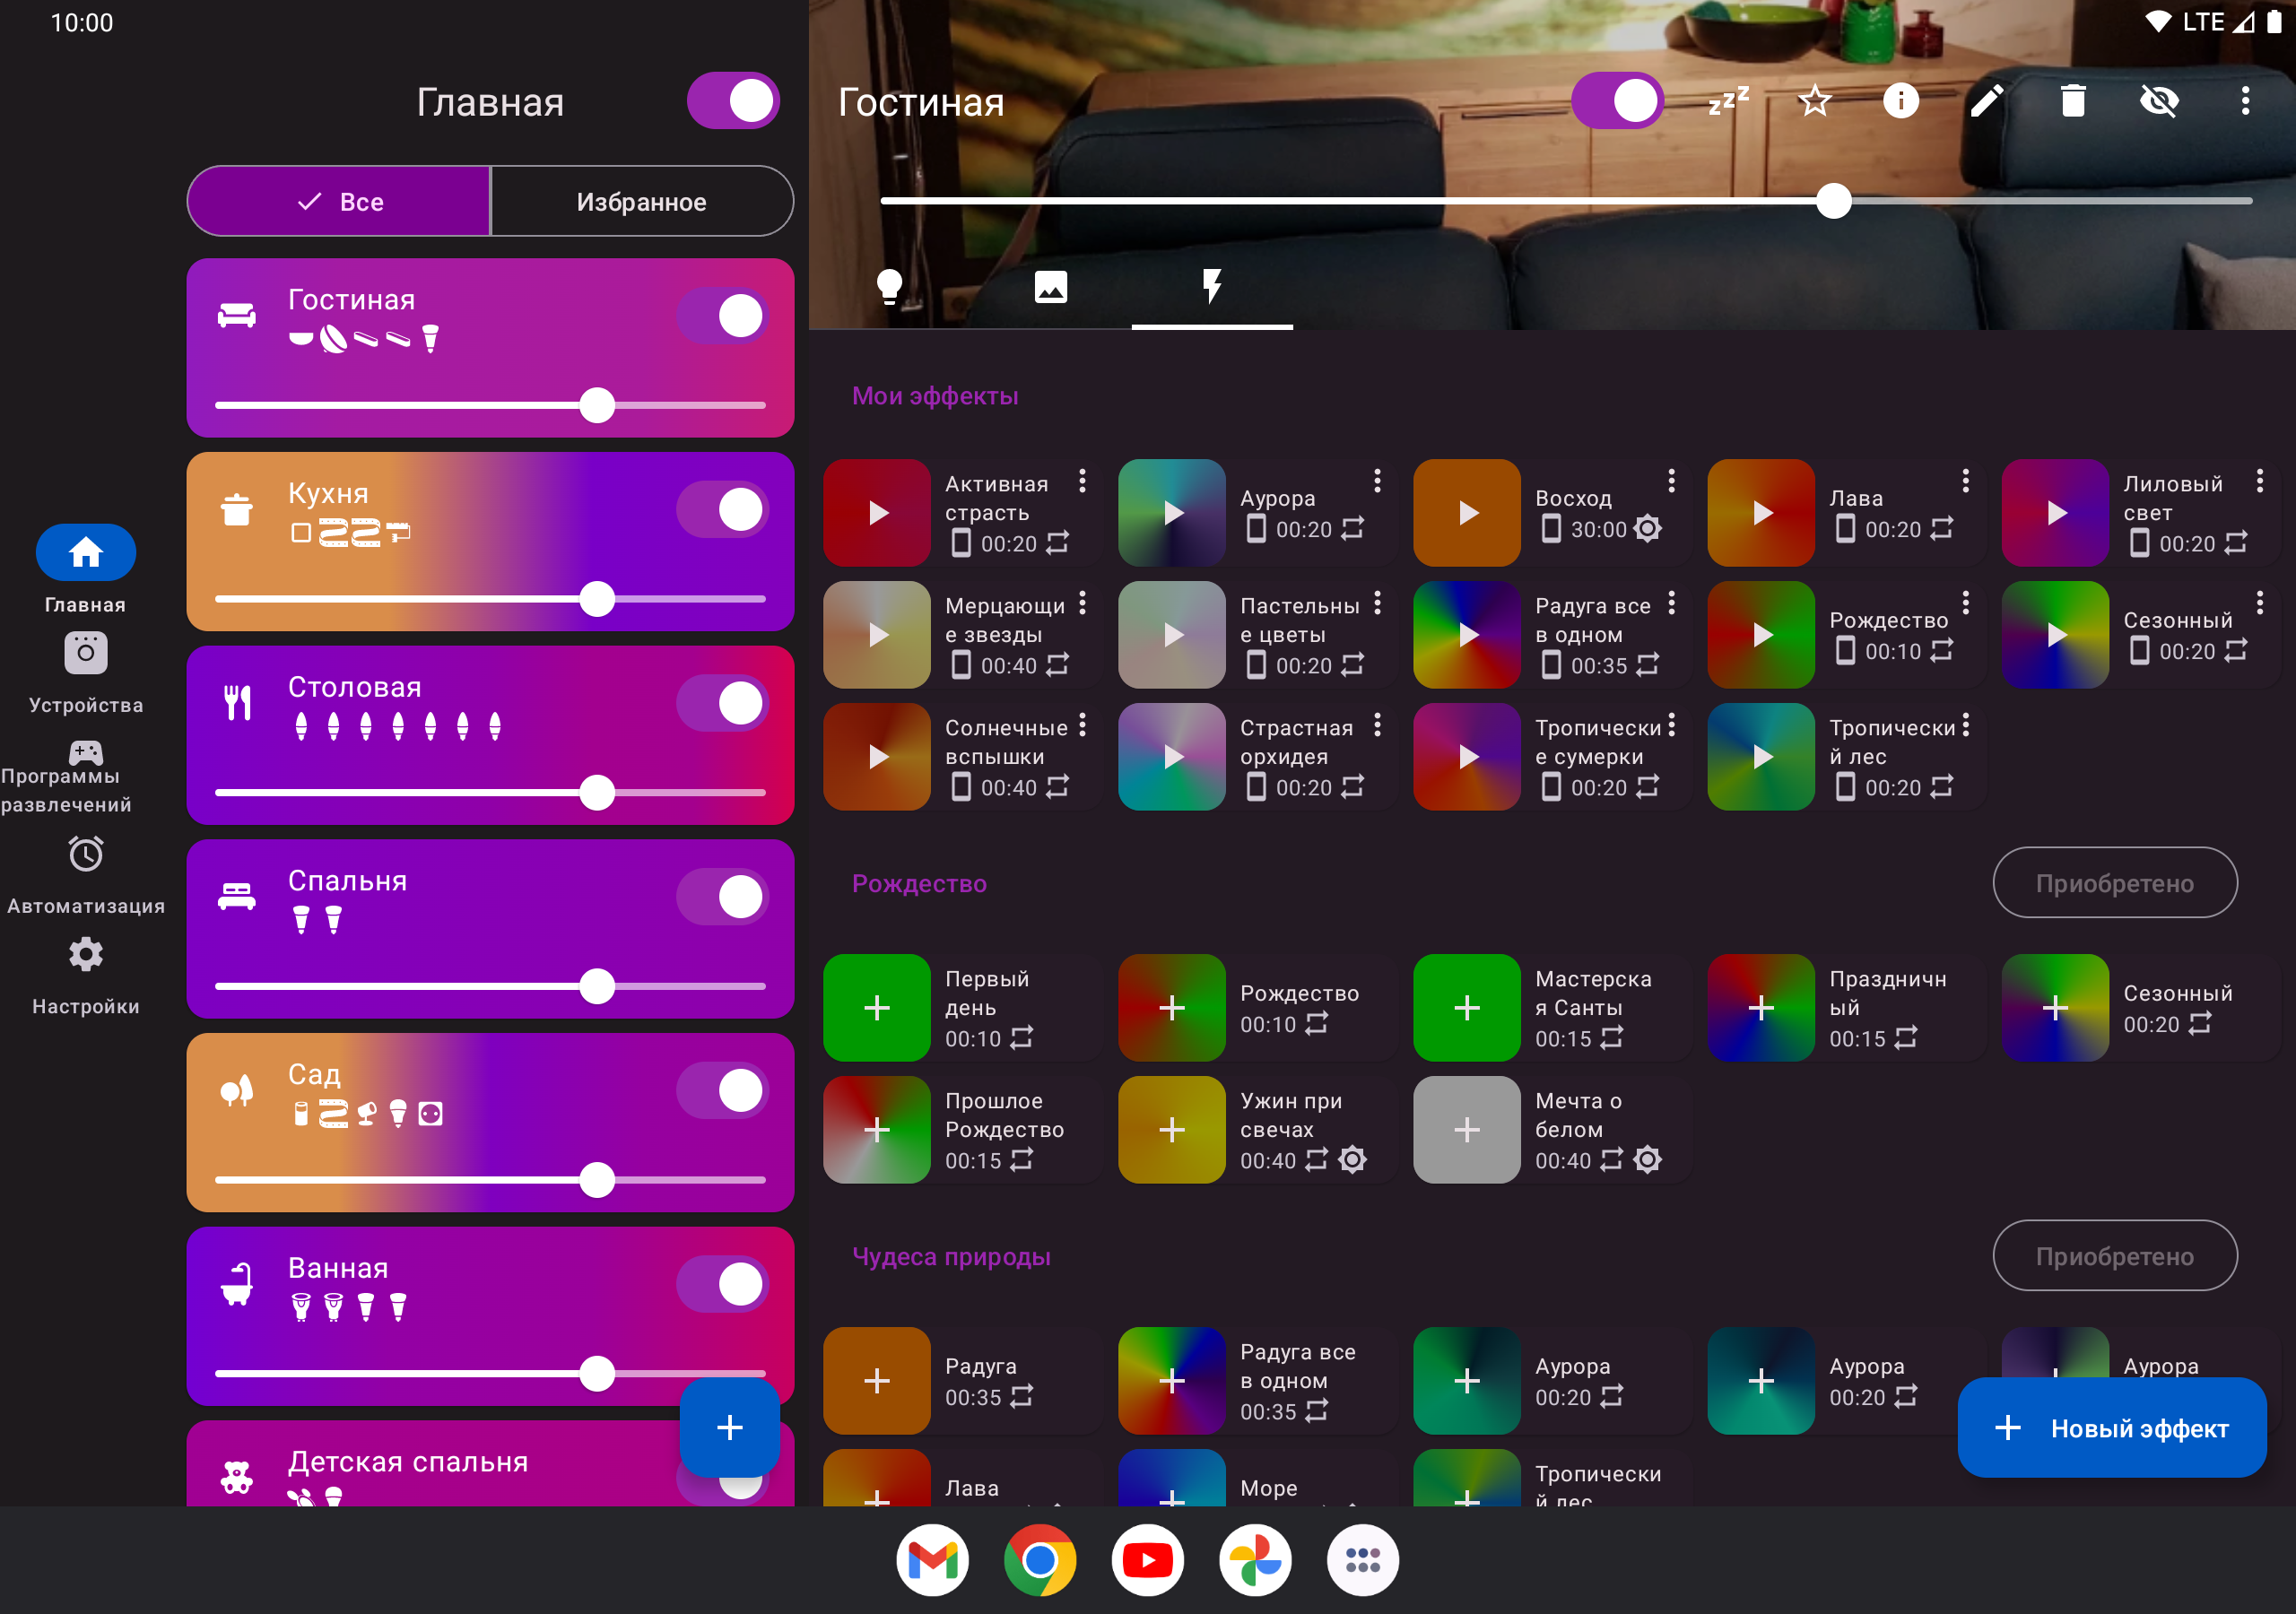Click Приобретено button beside Рождество section
Viewport: 2296px width, 1614px height.
coord(2114,883)
